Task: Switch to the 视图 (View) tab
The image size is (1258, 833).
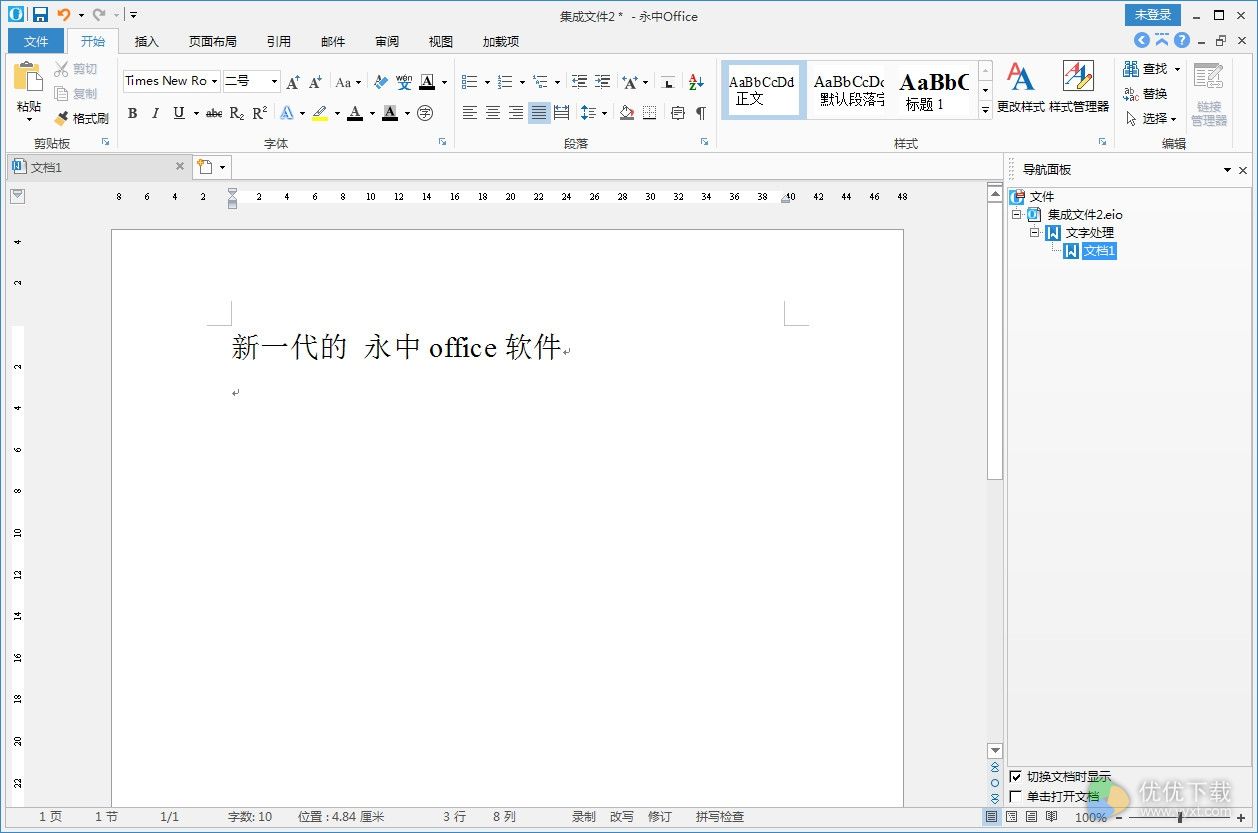Action: (x=441, y=41)
